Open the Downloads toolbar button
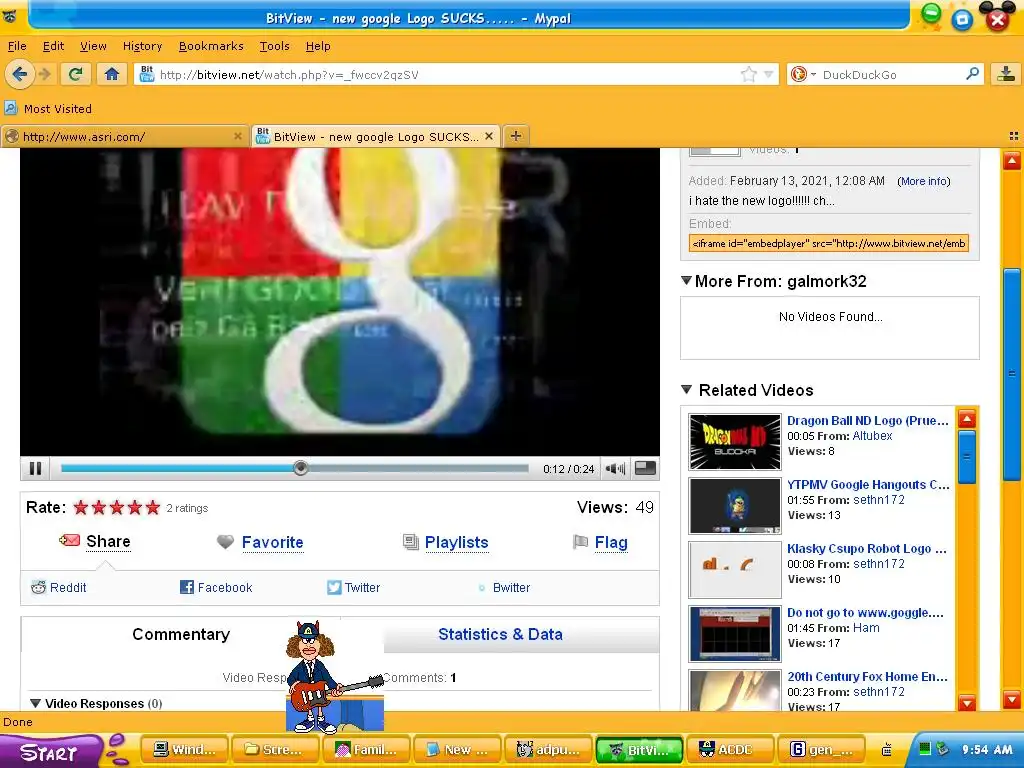 tap(1006, 74)
